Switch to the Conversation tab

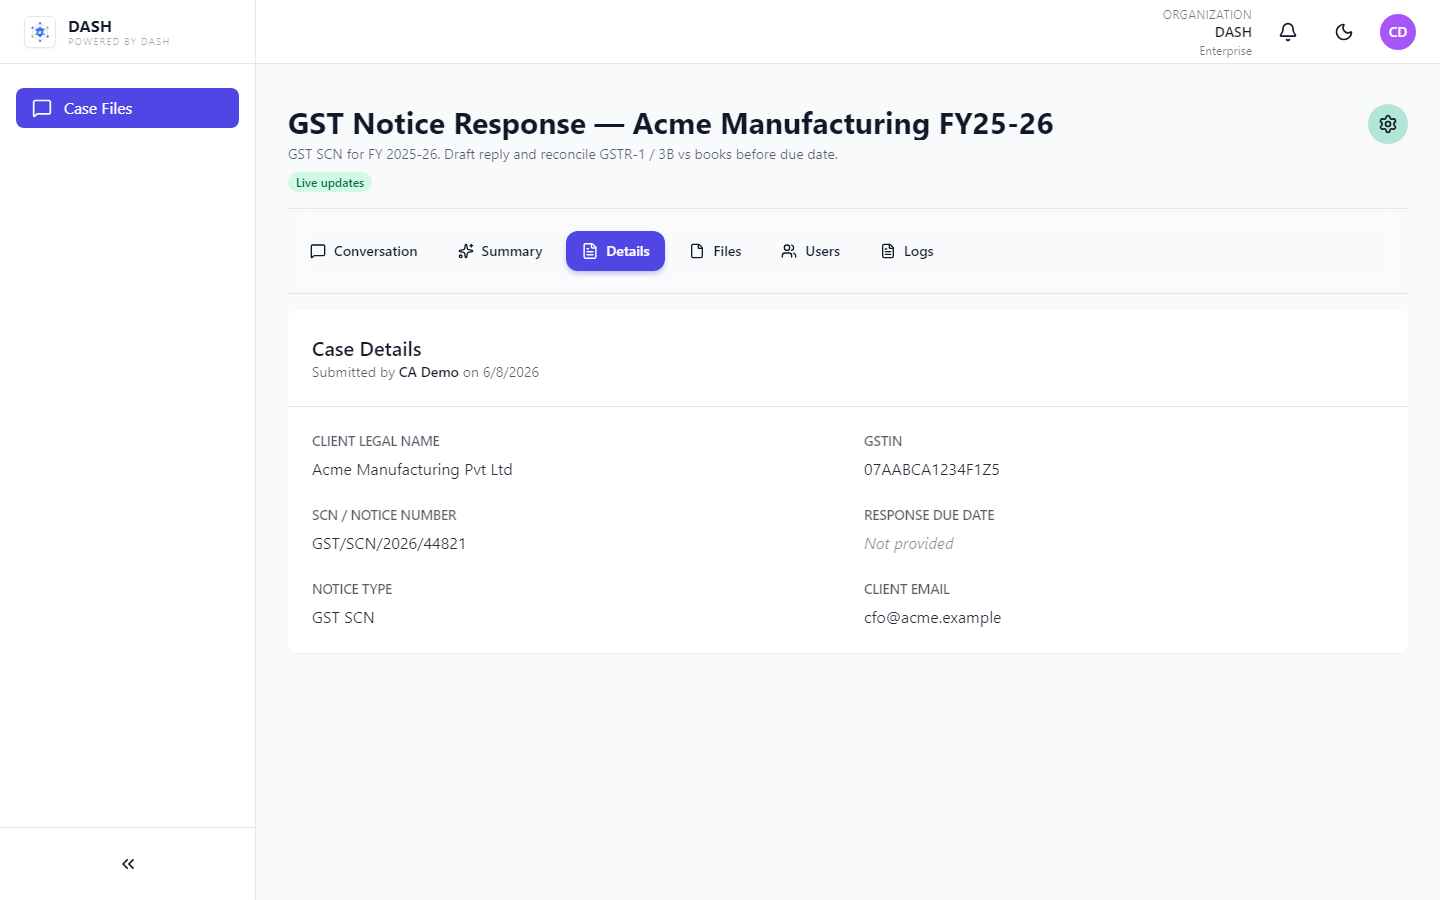tap(364, 251)
